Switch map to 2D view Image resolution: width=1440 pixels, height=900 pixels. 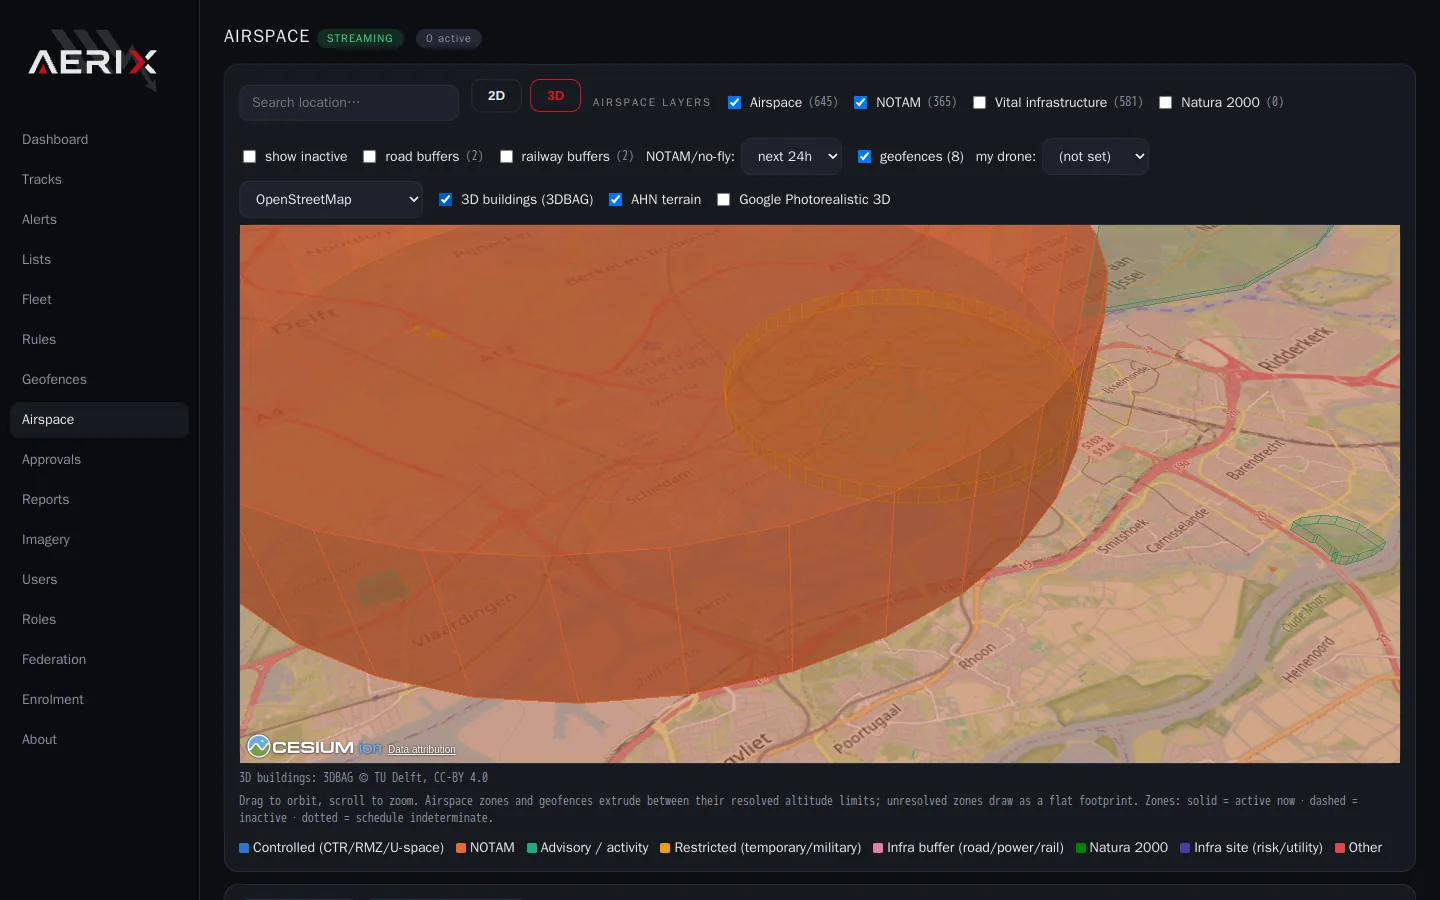(x=496, y=96)
